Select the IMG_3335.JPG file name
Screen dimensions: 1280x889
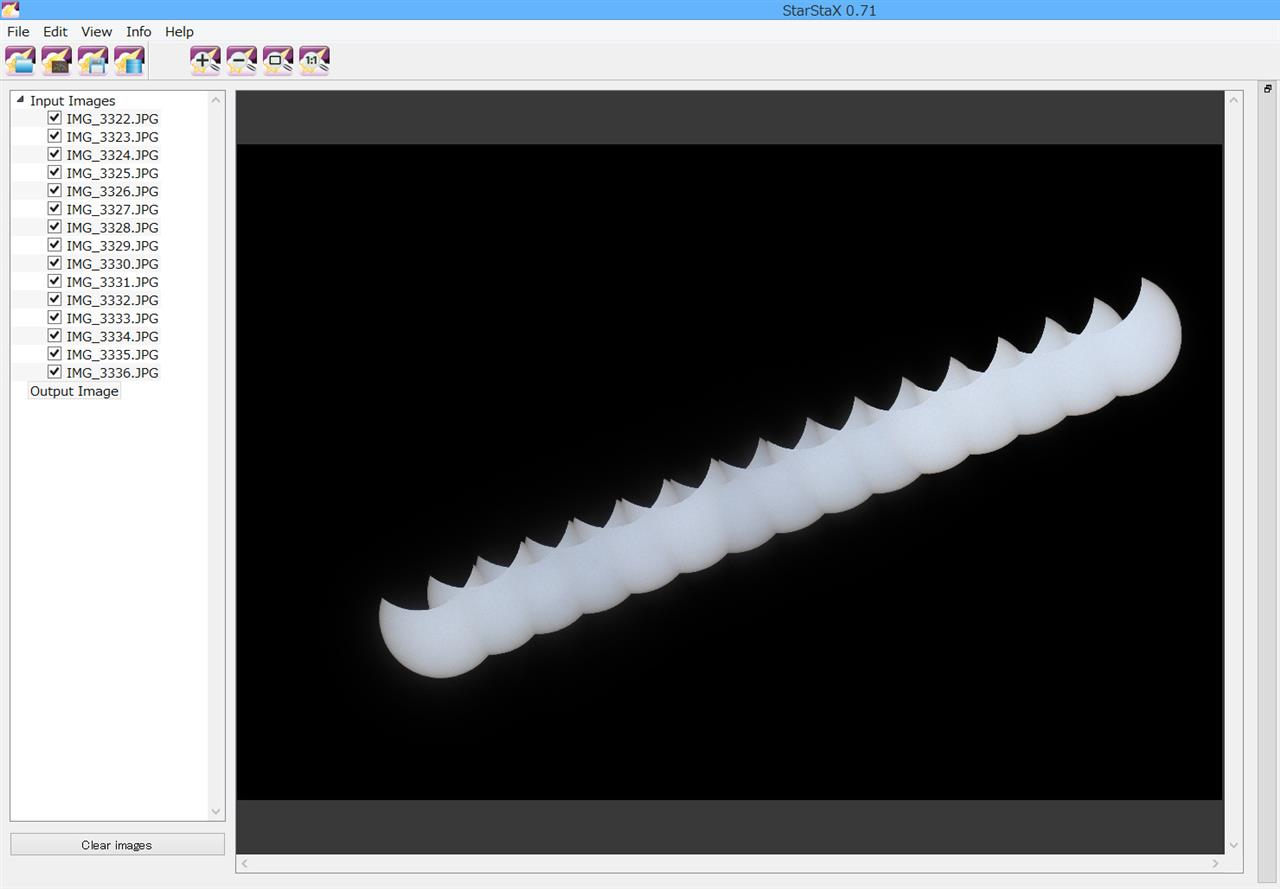[112, 354]
